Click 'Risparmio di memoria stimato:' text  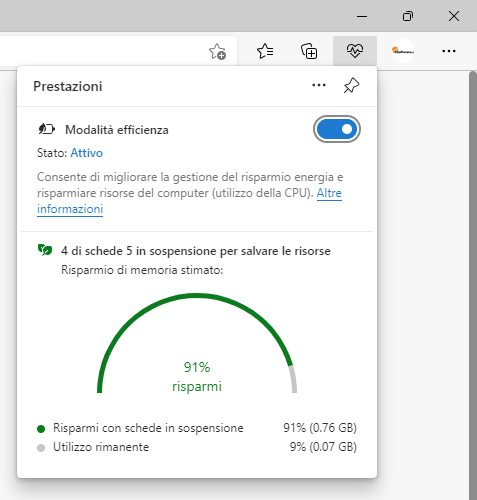(142, 270)
